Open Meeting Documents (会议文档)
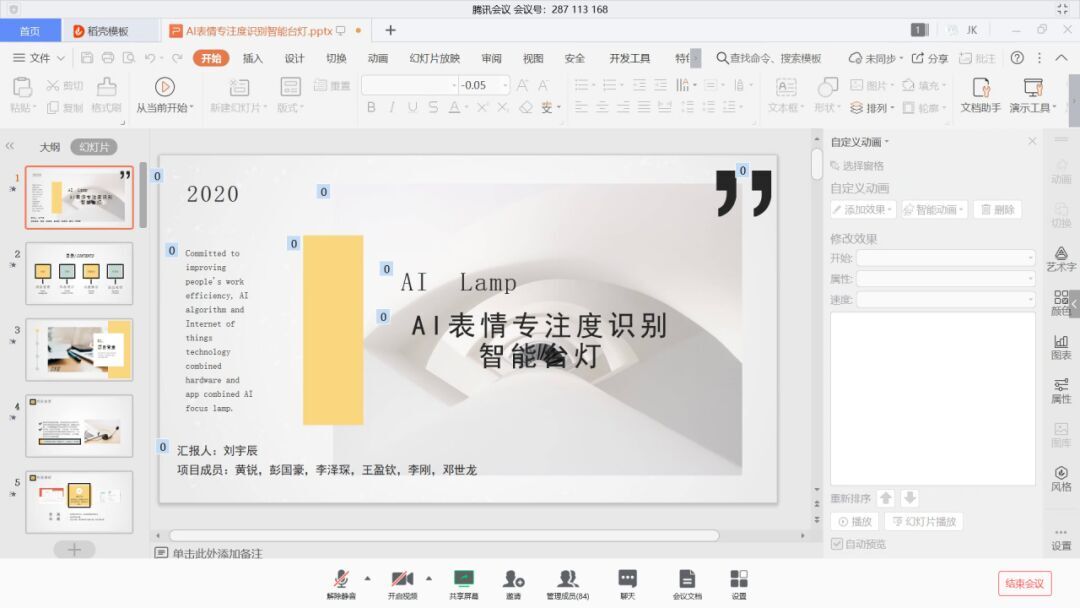Viewport: 1080px width, 608px height. [687, 579]
